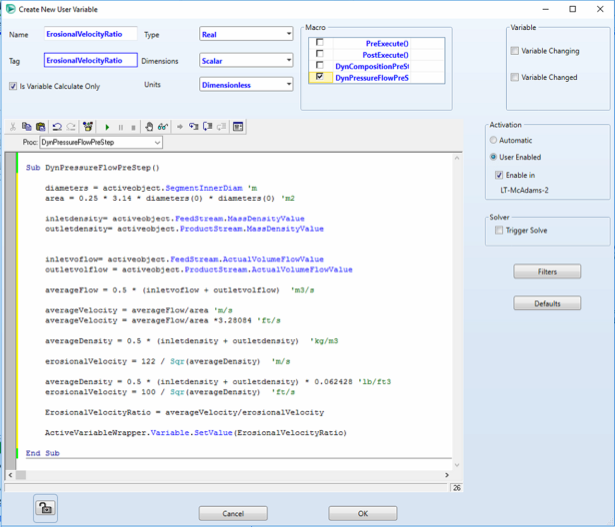
Task: Select DynPressureFlowPreS macro name in list
Action: tap(372, 78)
